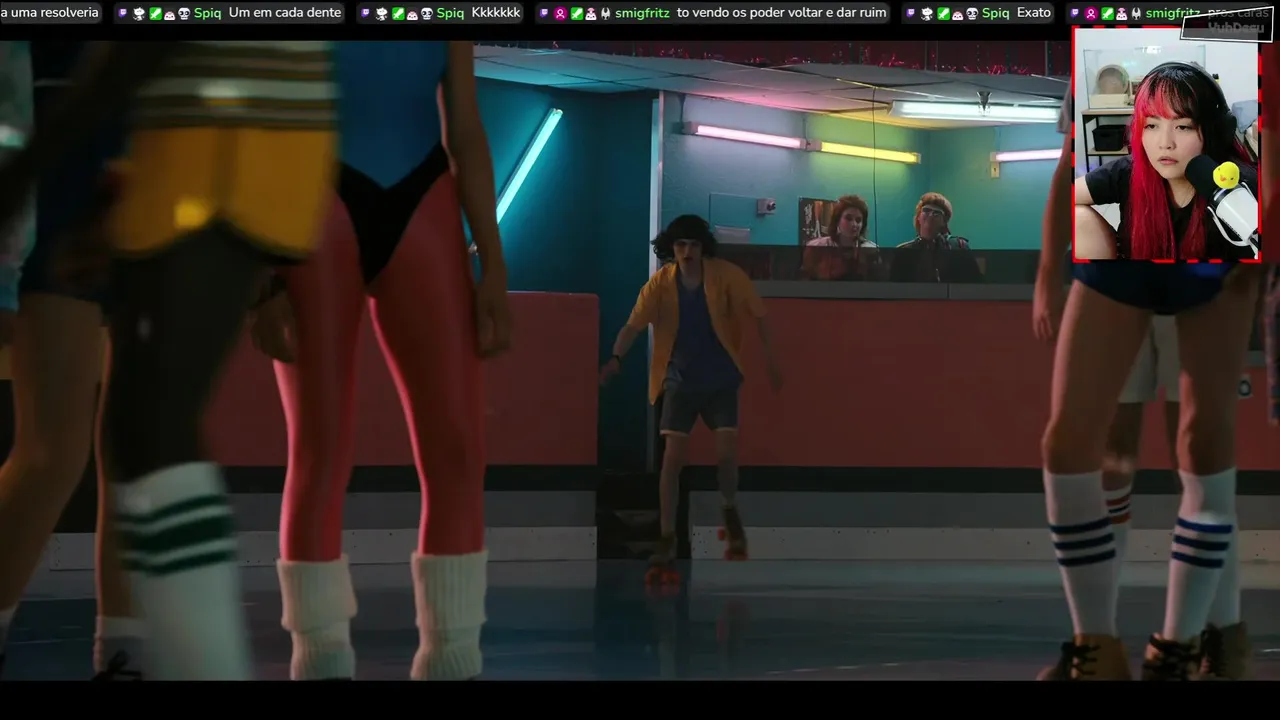Click username Spiq beside 'Um em cada dente'
Image resolution: width=1280 pixels, height=720 pixels.
click(x=207, y=13)
